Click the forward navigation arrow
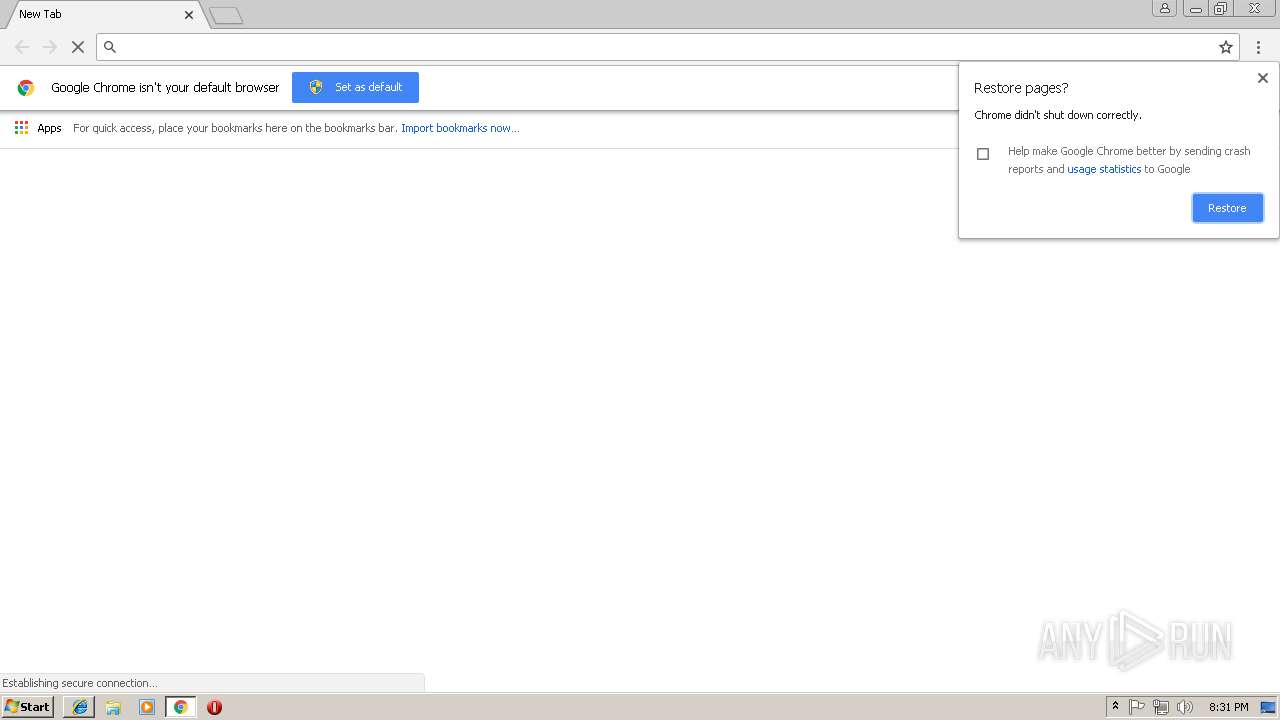The image size is (1280, 720). [50, 47]
